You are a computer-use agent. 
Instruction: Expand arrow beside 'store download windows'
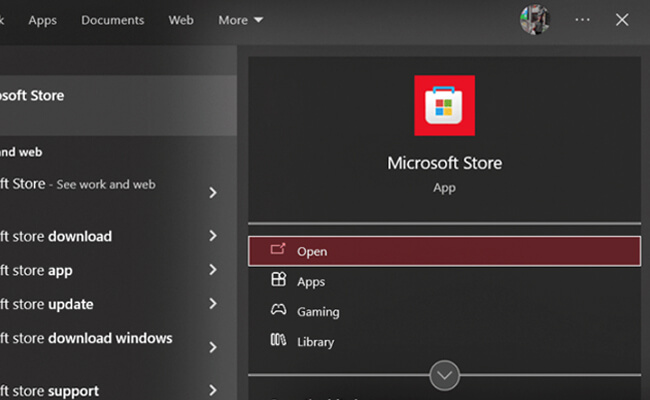(x=213, y=347)
